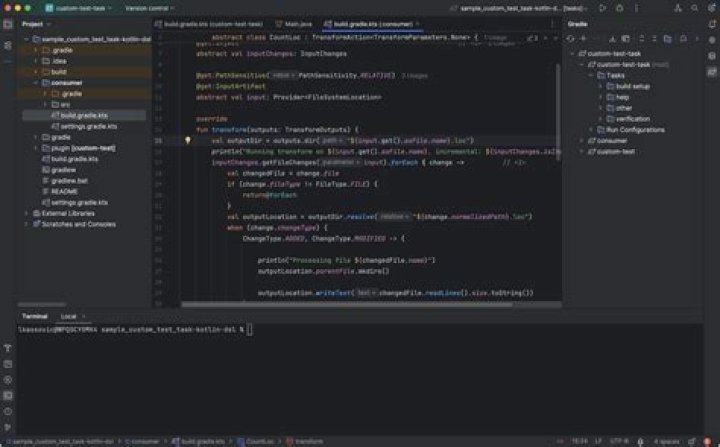Expand the src folder under consumer

[x=45, y=105]
